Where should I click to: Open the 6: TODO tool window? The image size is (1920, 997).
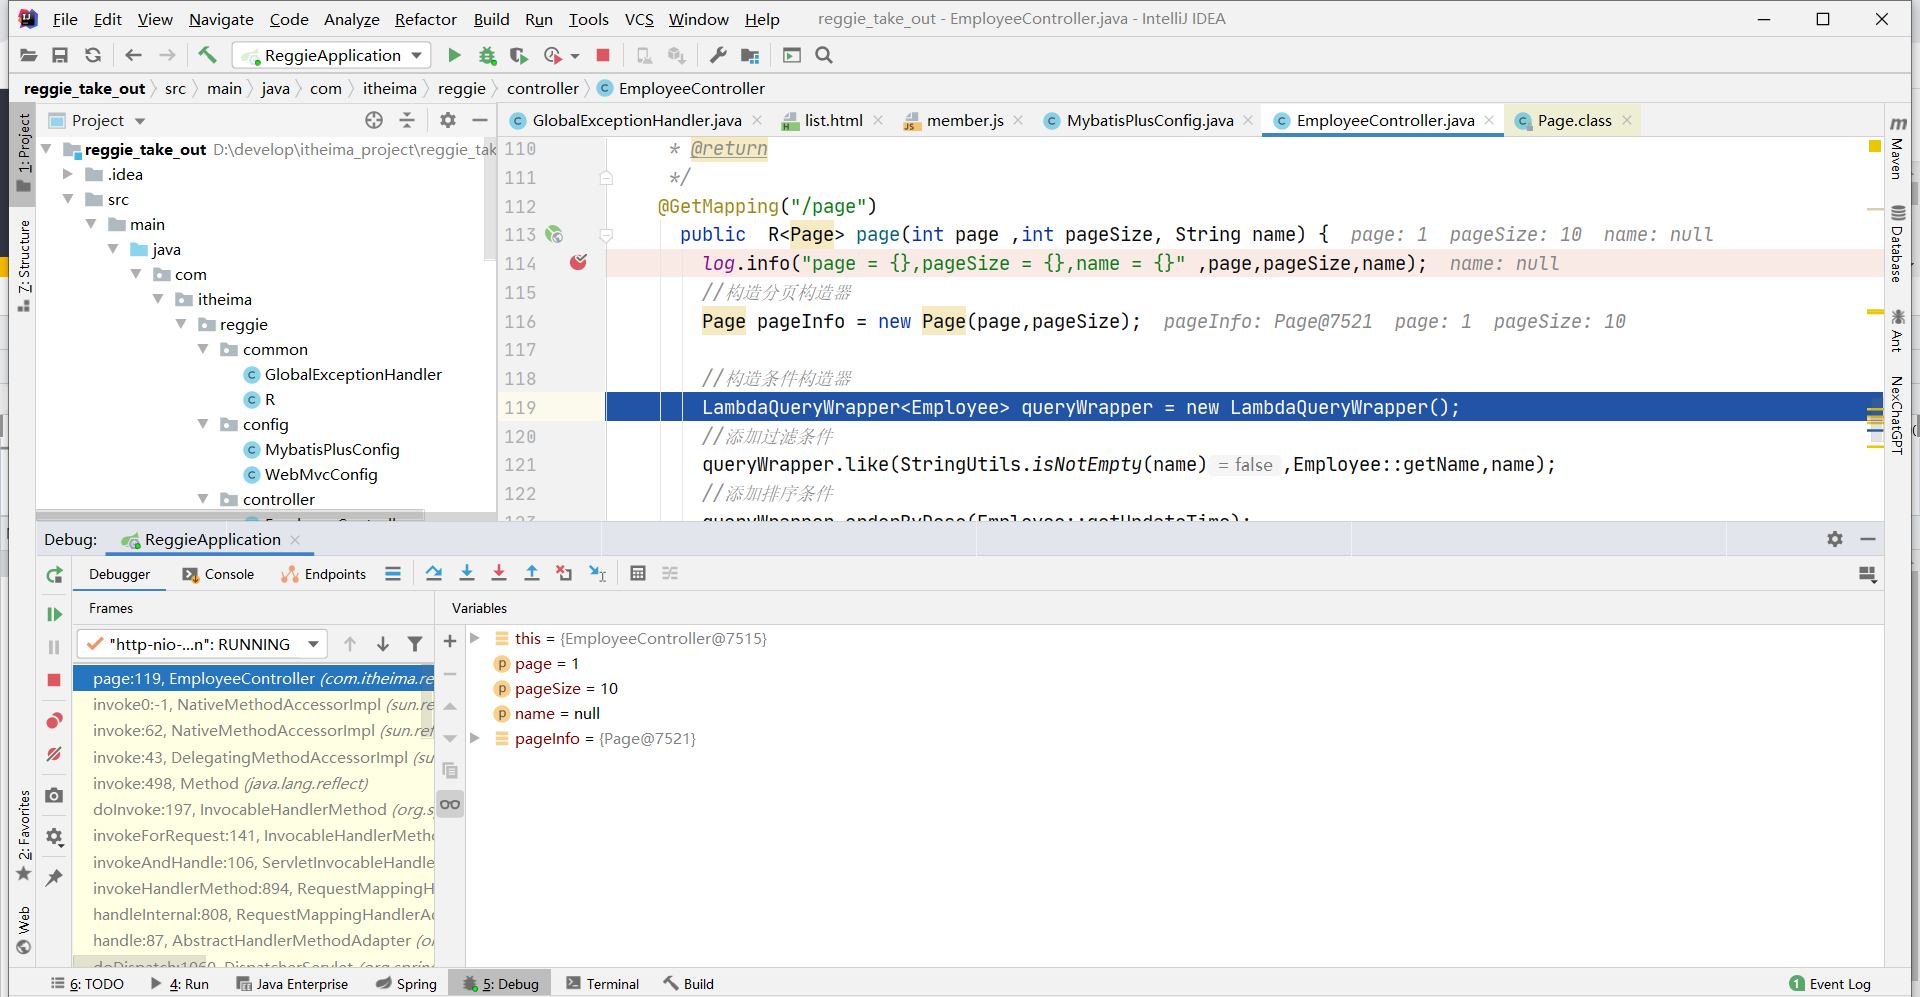[x=88, y=984]
